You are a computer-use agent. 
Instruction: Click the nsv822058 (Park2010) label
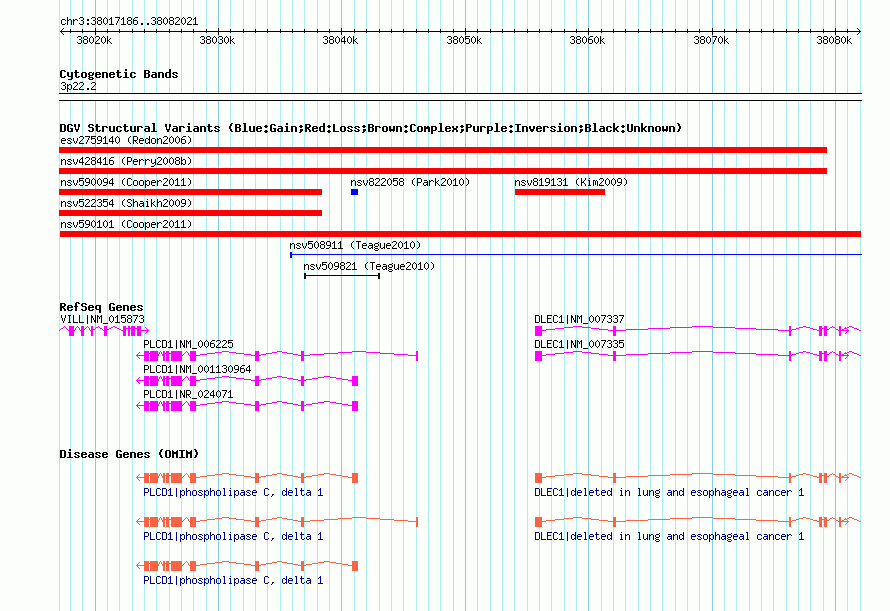[410, 182]
